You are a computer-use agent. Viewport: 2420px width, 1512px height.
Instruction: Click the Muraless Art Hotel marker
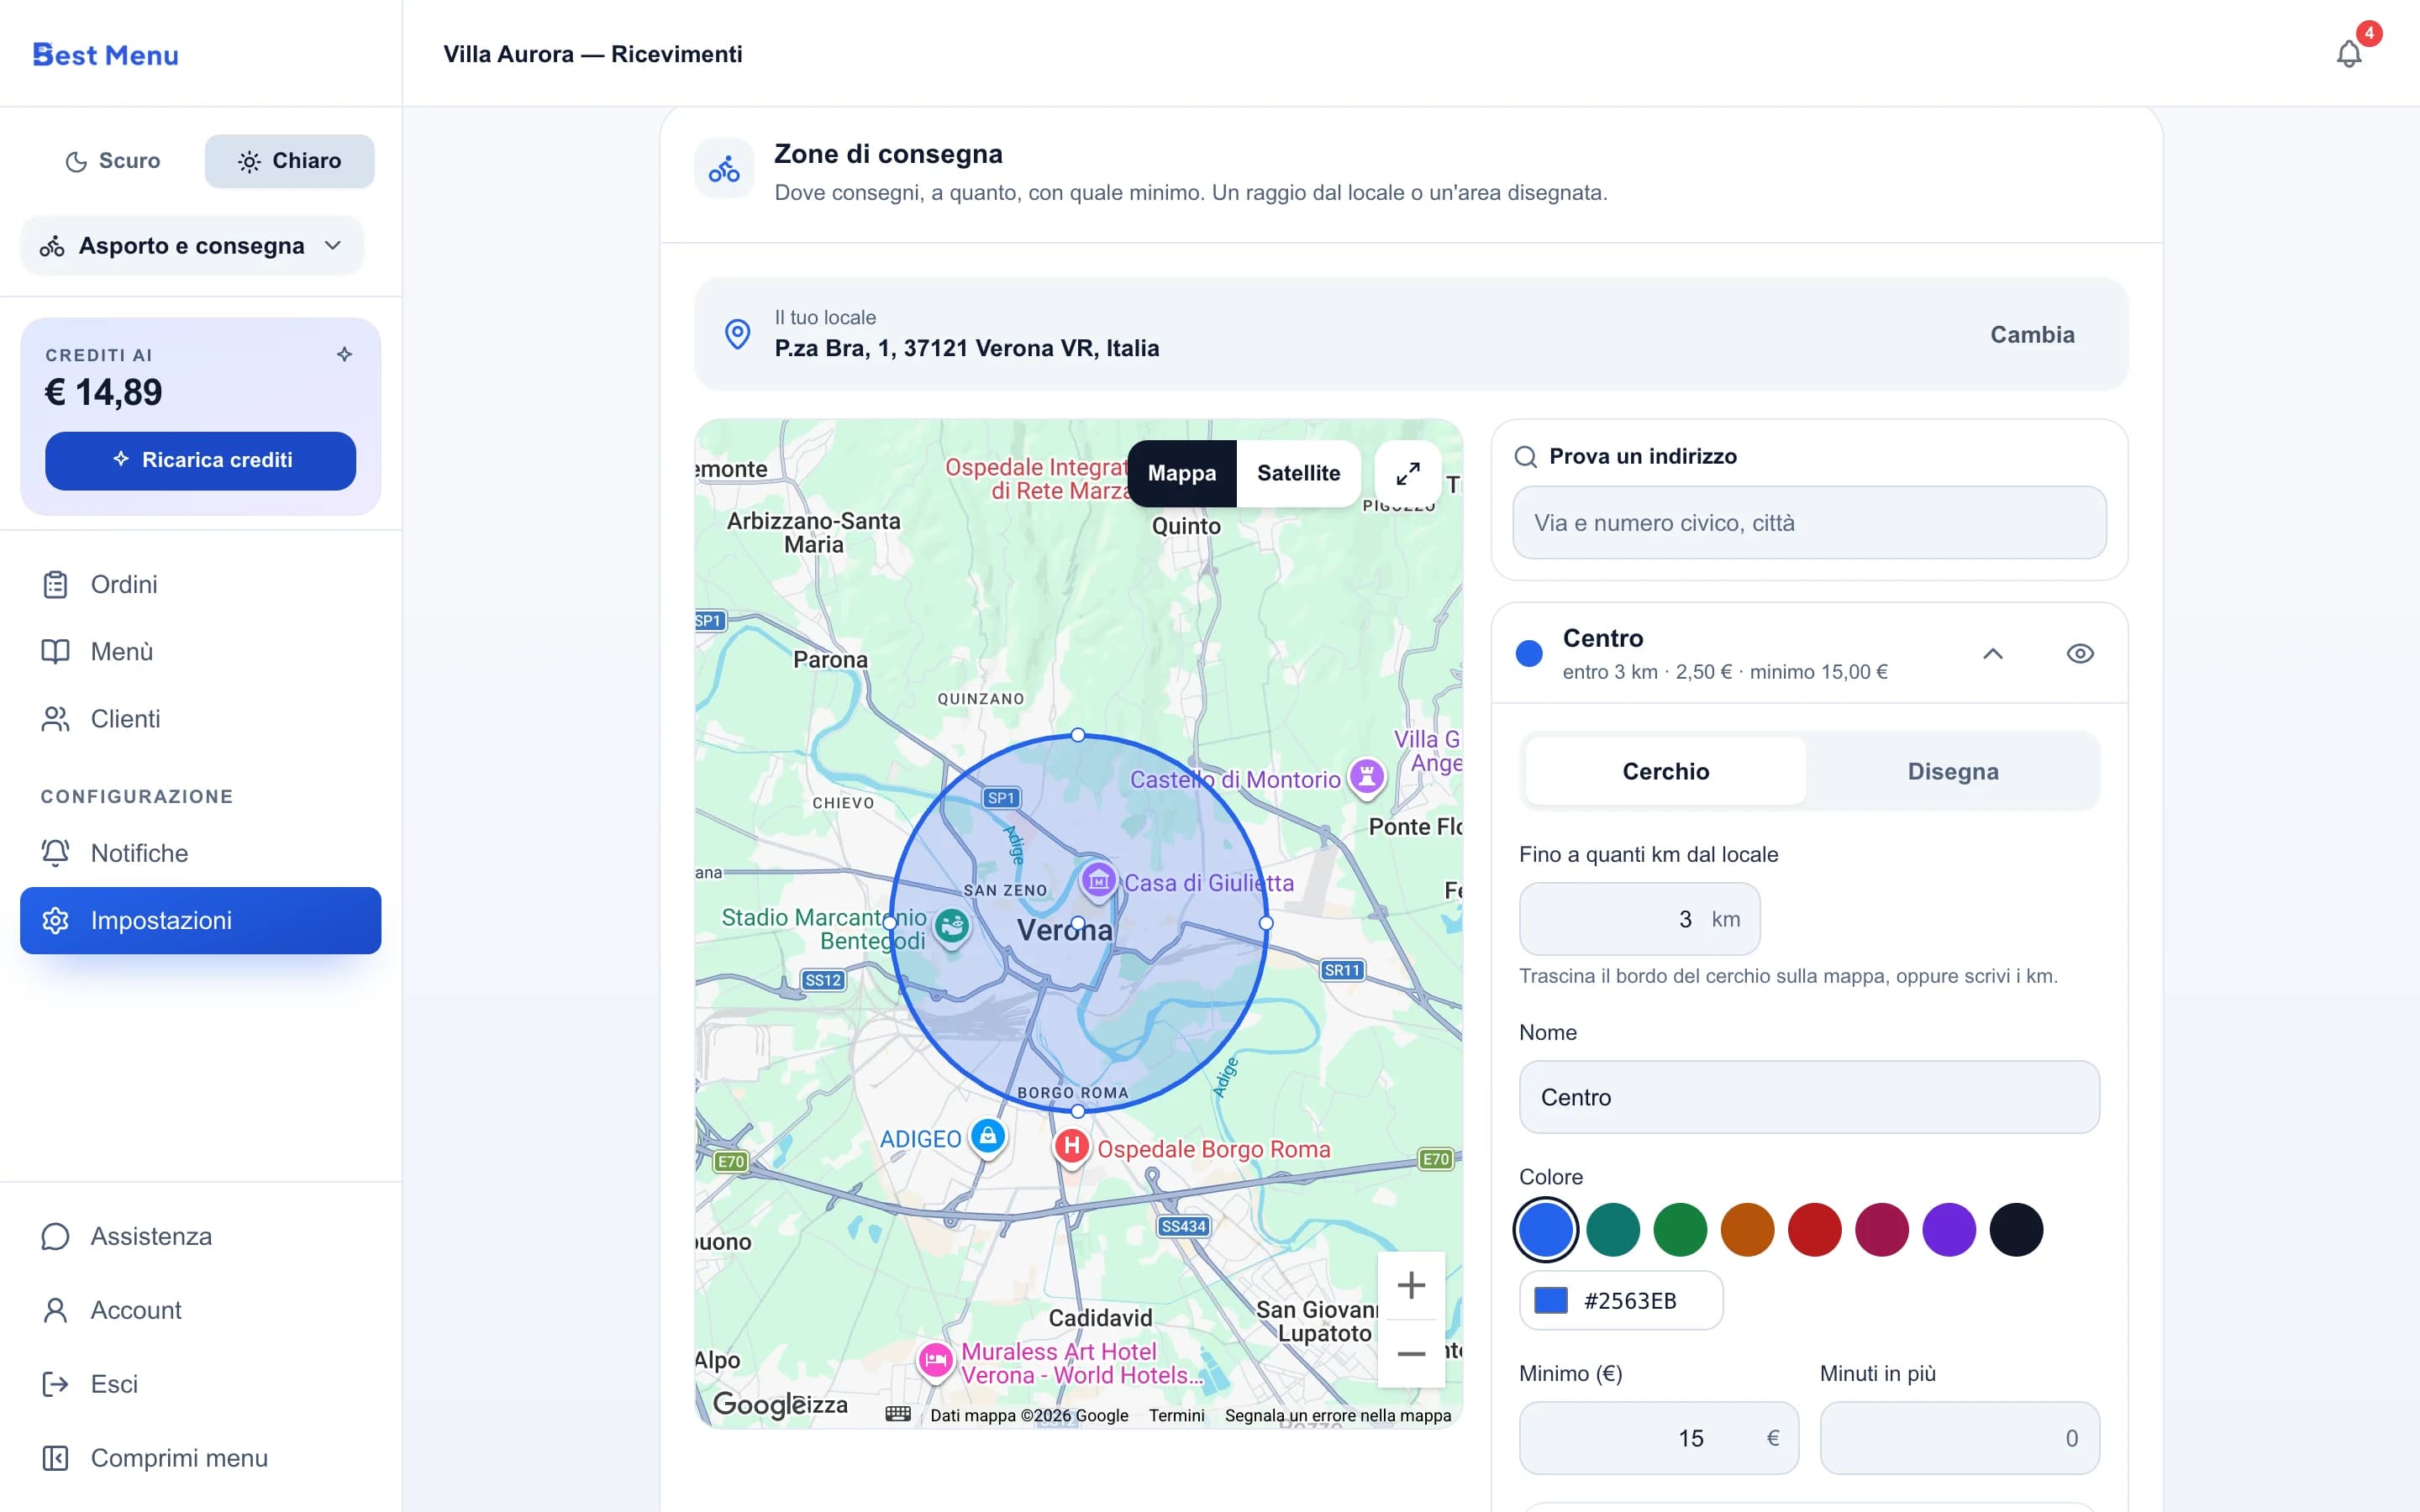click(935, 1361)
